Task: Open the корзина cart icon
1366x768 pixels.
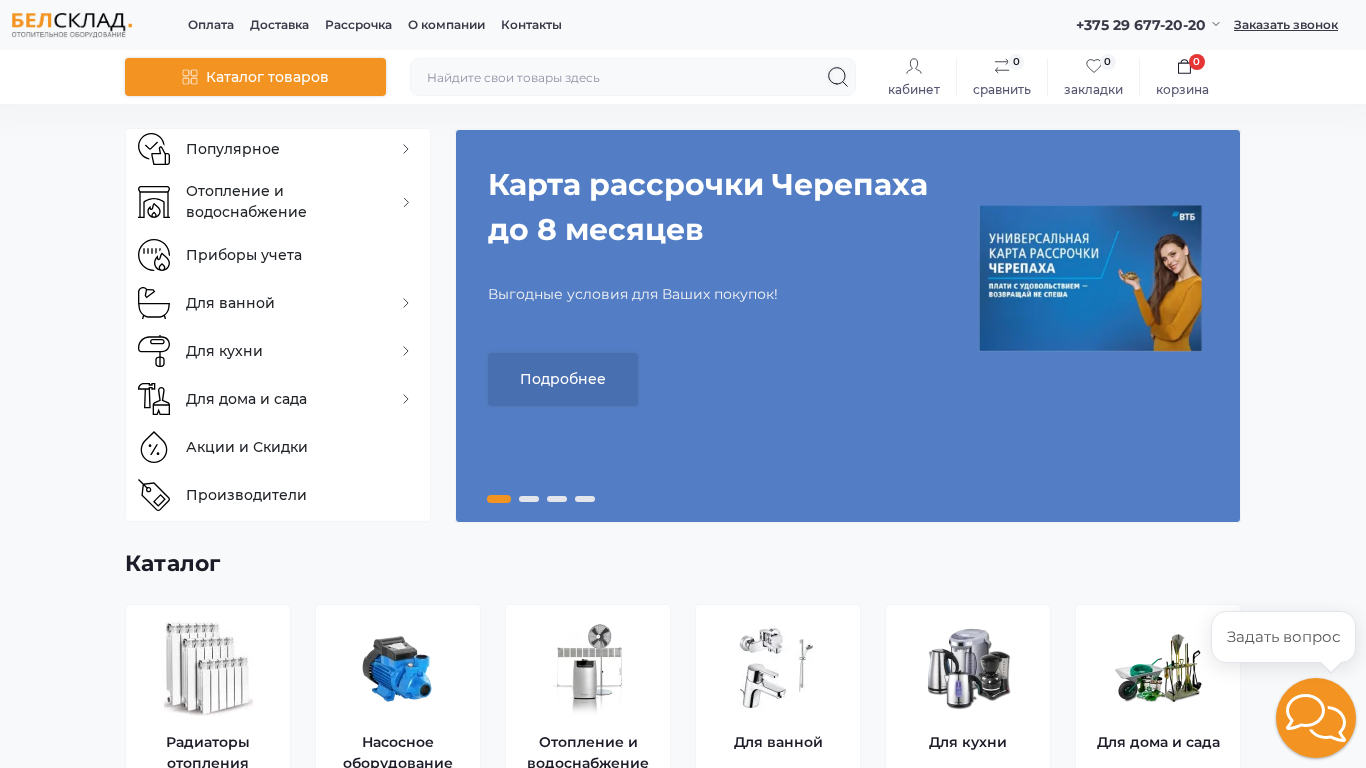Action: tap(1184, 66)
